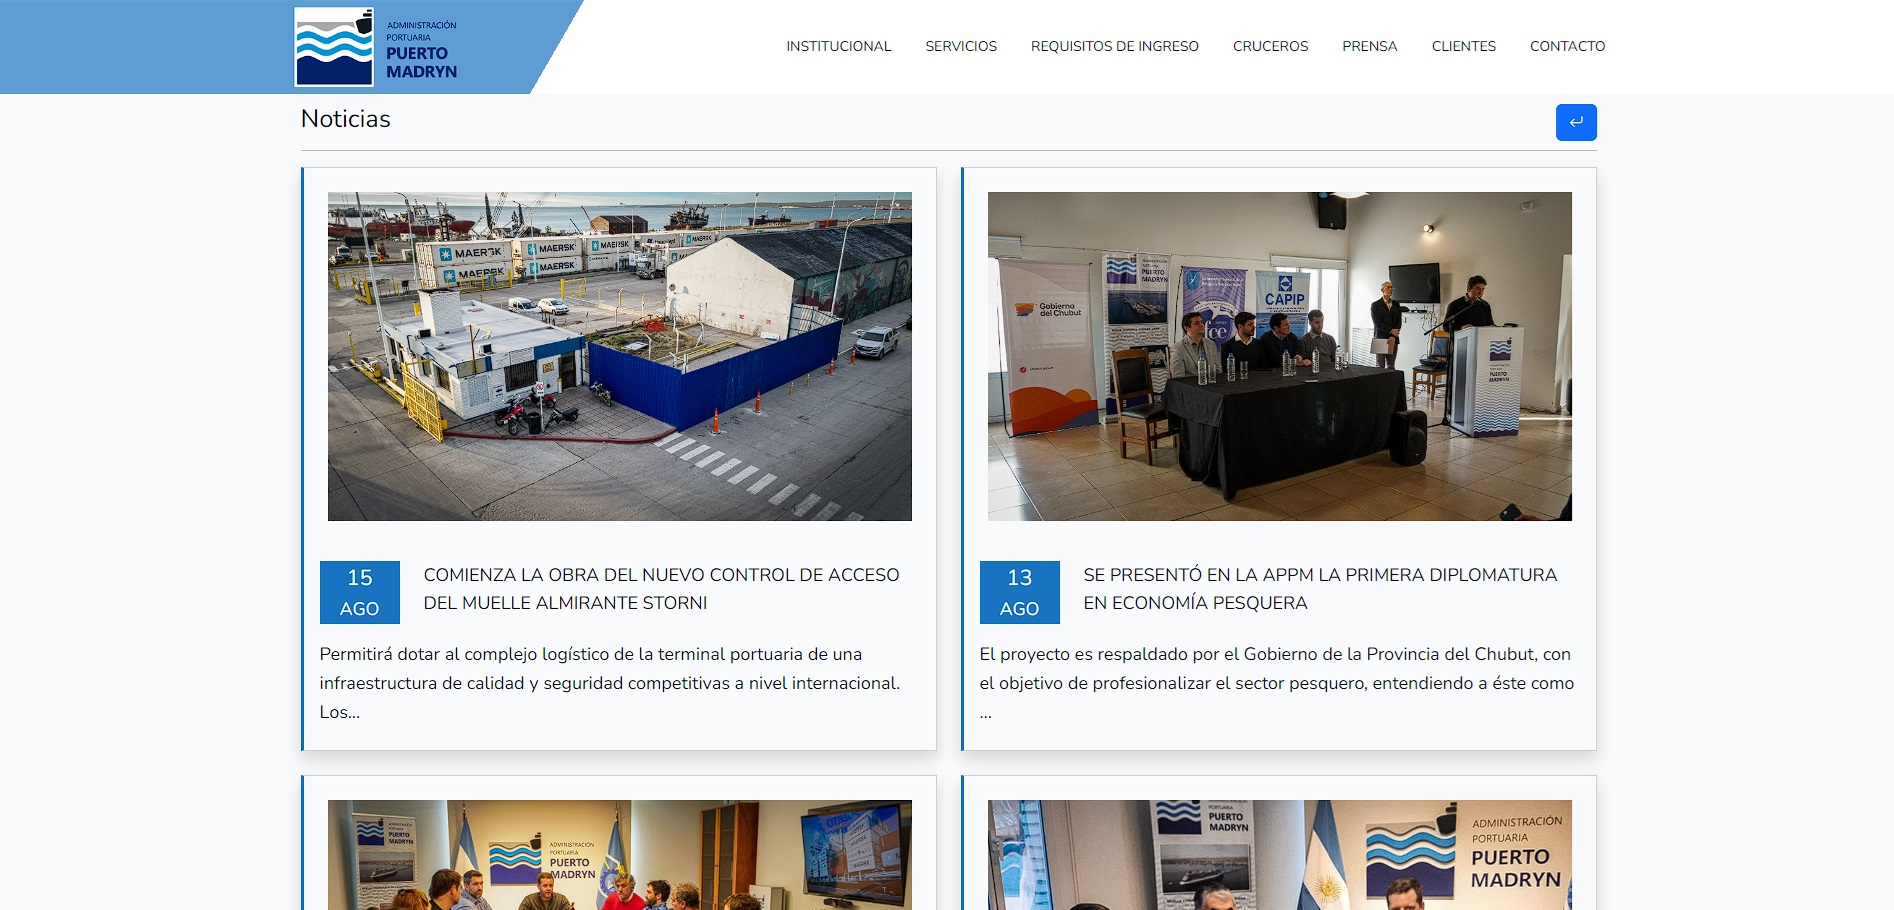Screen dimensions: 1894x910
Task: Open the Clientes menu
Action: click(1464, 46)
